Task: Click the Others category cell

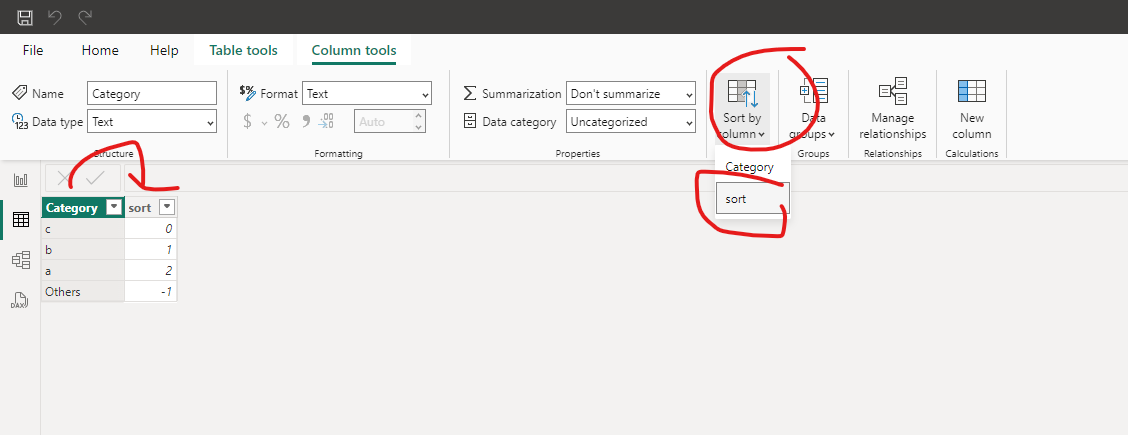Action: 83,292
